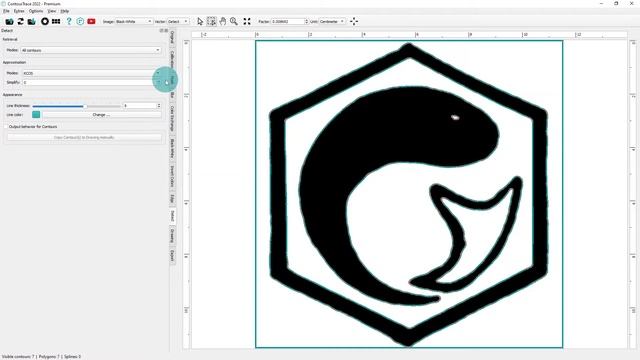Switch to the Edge vertical tab
Screen dimensions: 640x360
pos(172,199)
